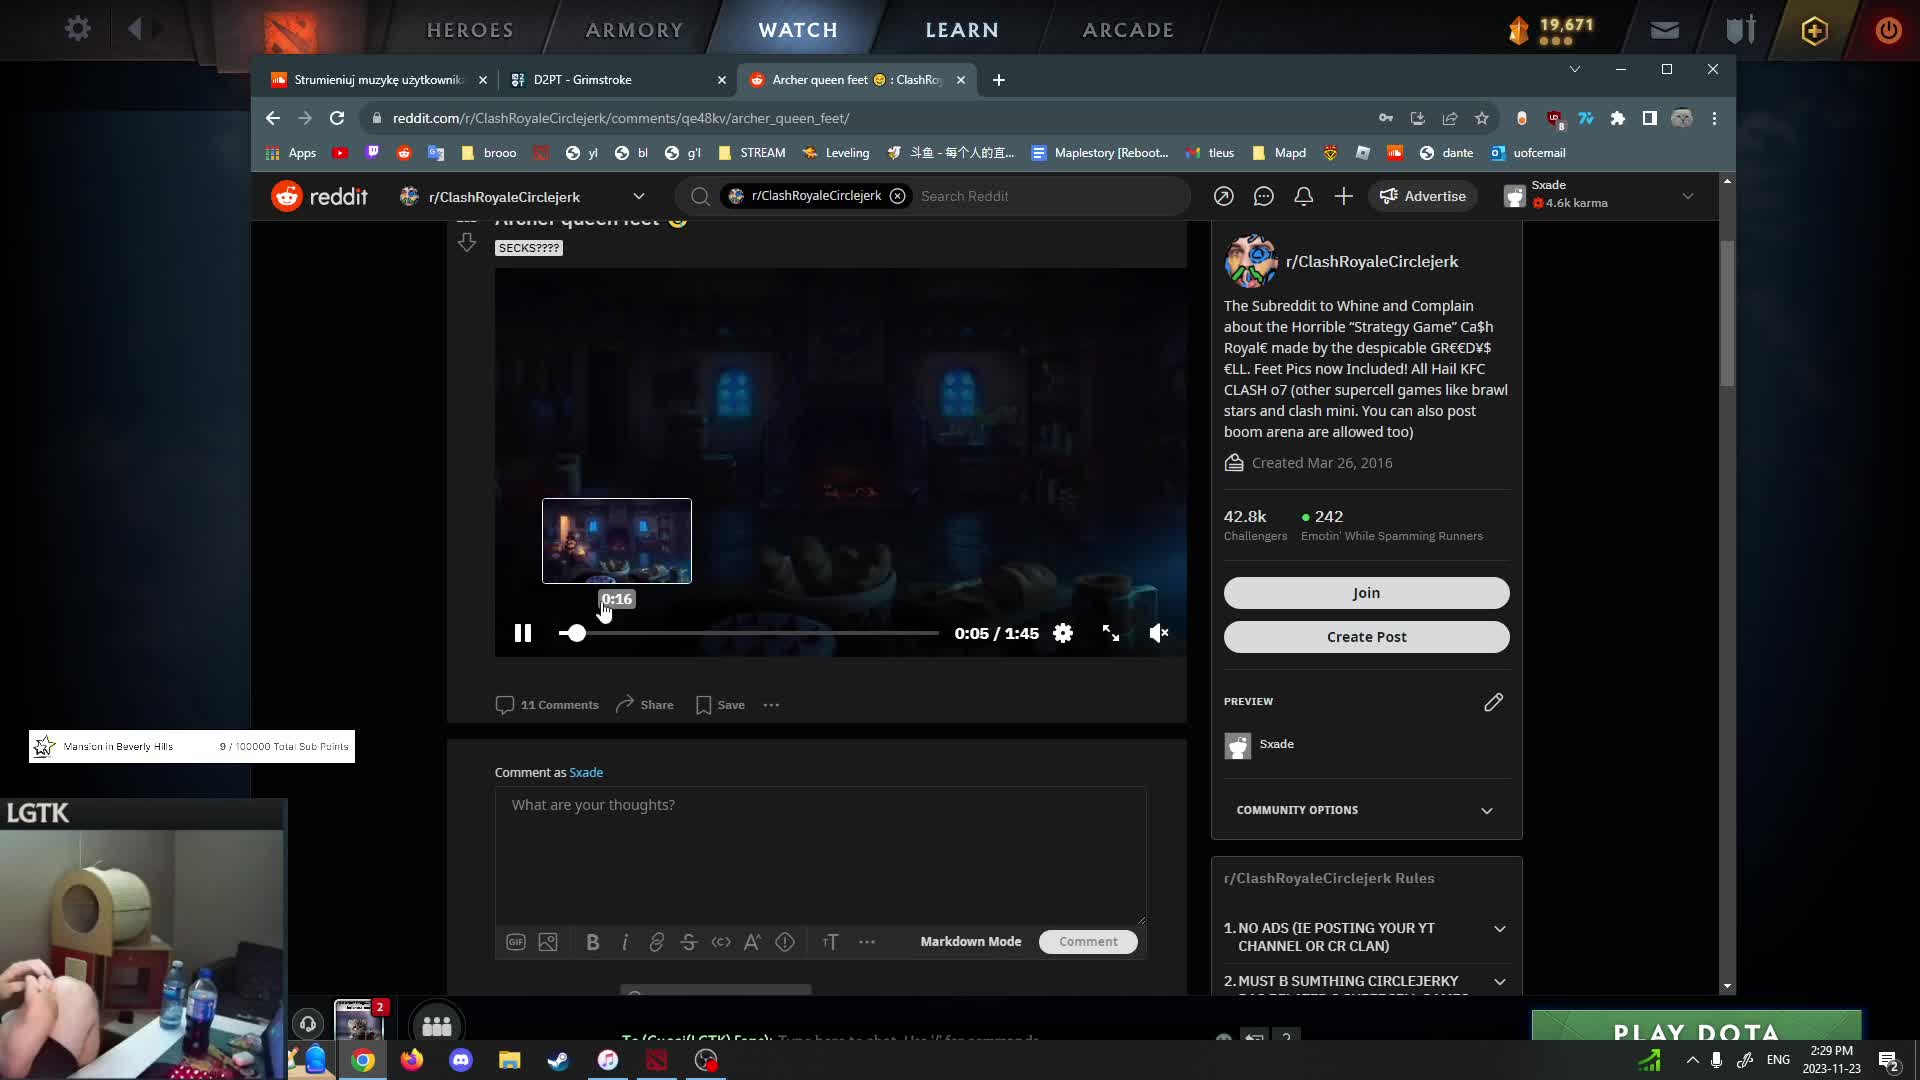Image resolution: width=1920 pixels, height=1080 pixels.
Task: Insert a link in comment editor
Action: point(656,942)
